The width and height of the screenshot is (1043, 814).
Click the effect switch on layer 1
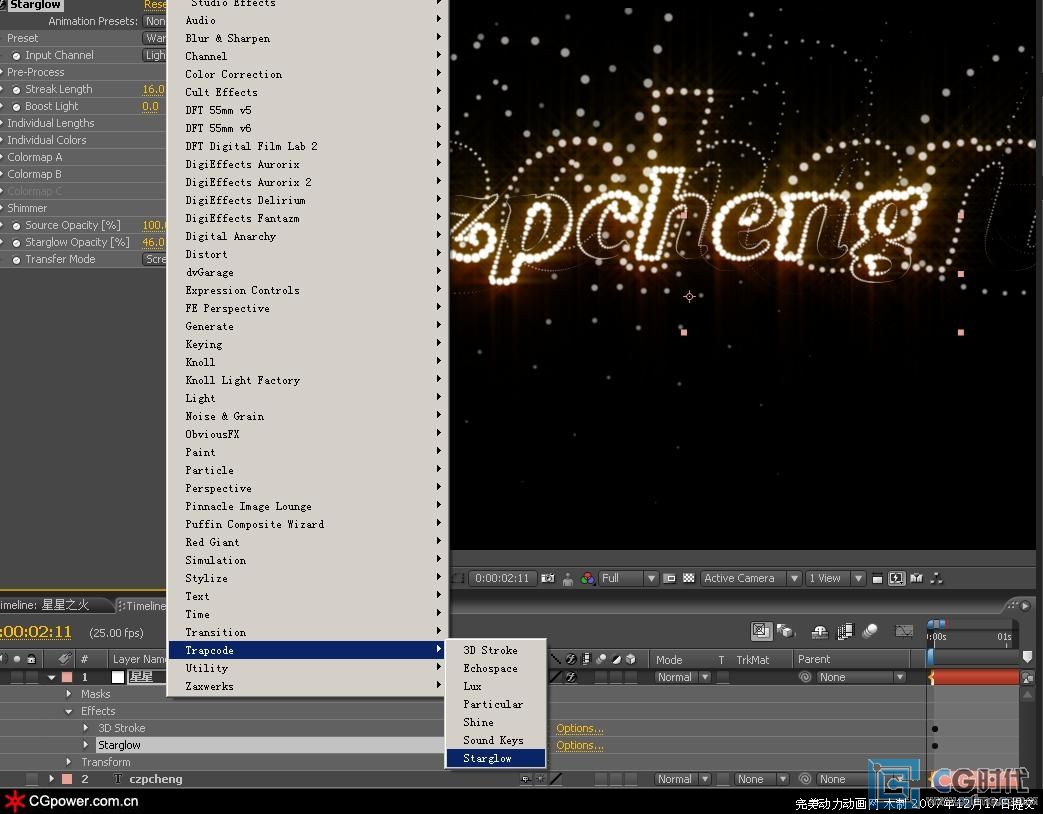pyautogui.click(x=571, y=677)
